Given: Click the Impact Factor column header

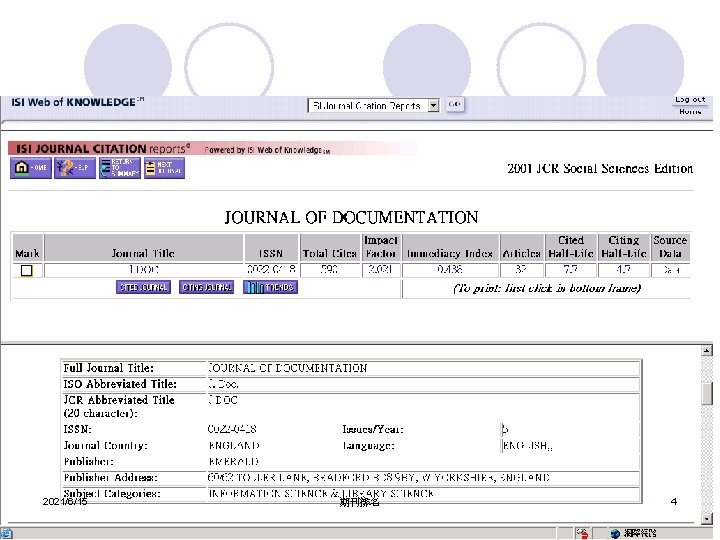Looking at the screenshot, I should click(x=380, y=247).
